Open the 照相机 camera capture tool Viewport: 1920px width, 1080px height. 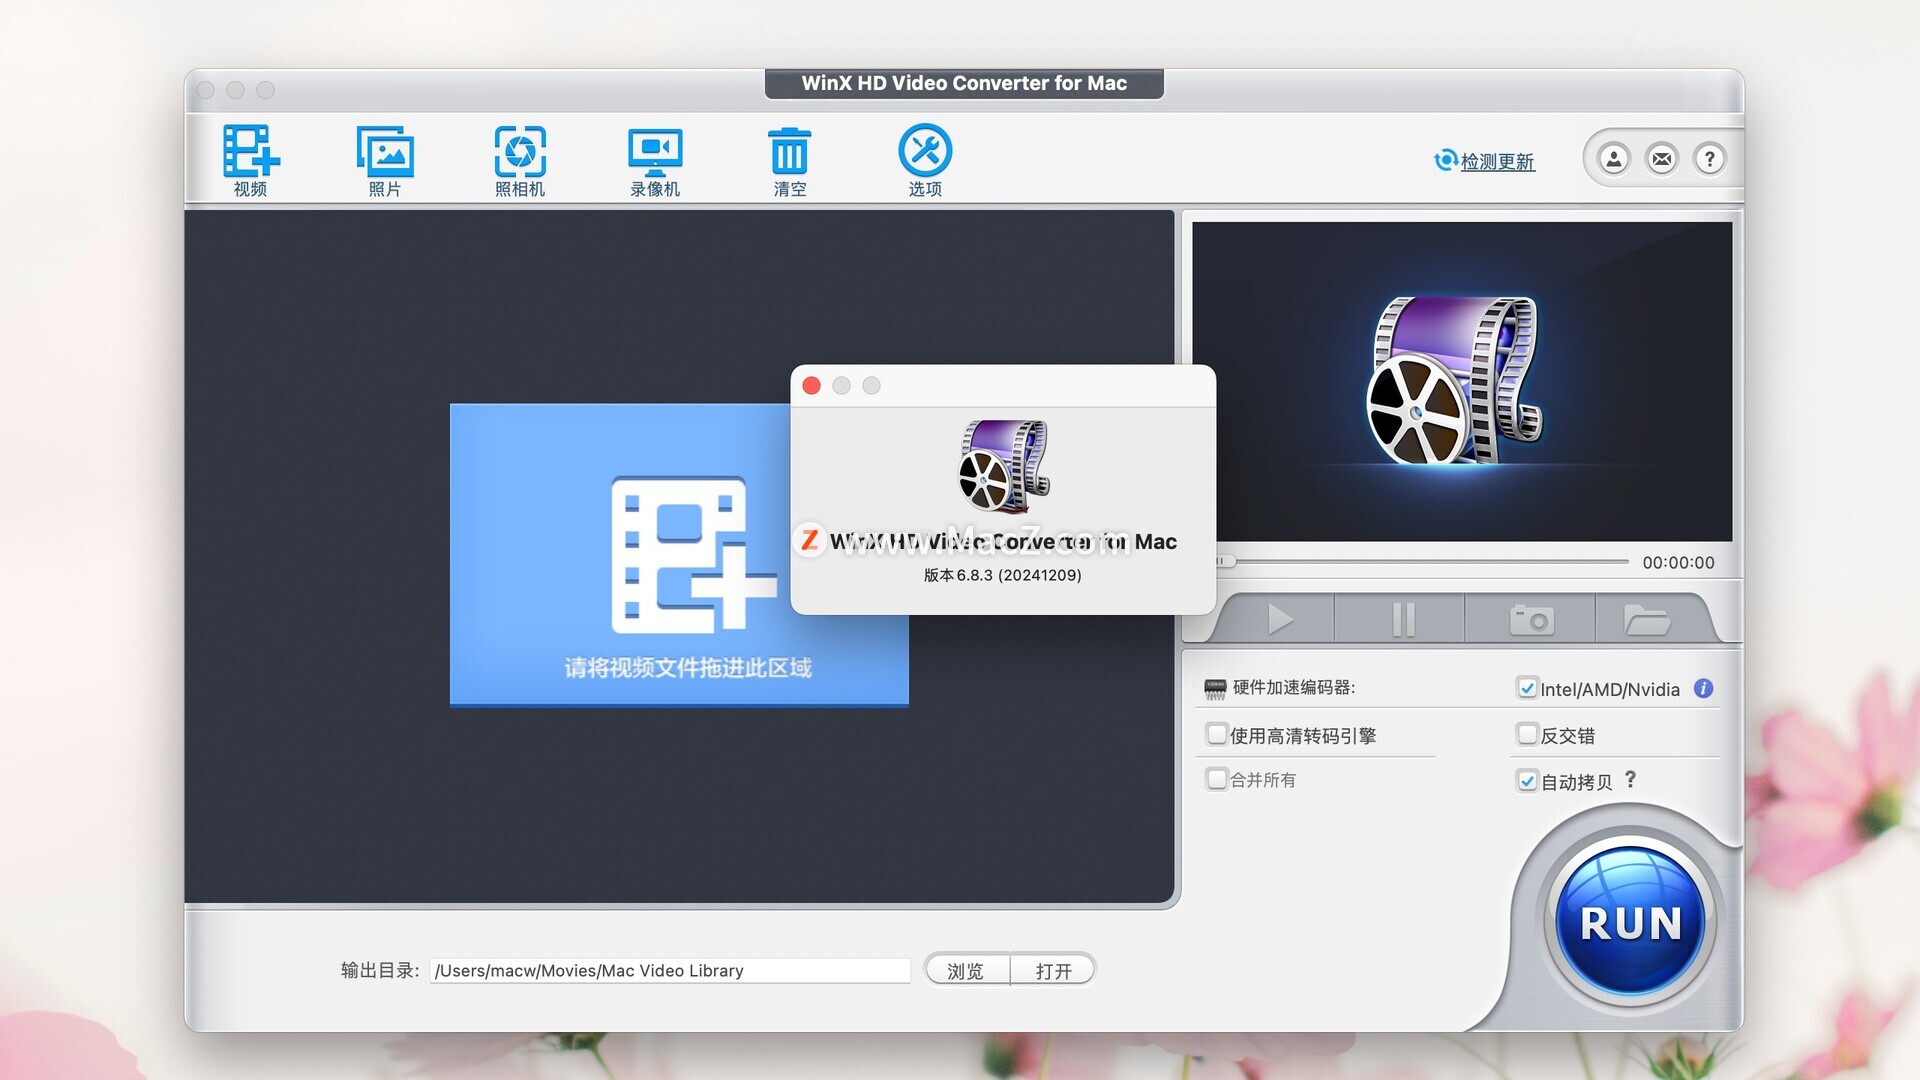tap(520, 160)
